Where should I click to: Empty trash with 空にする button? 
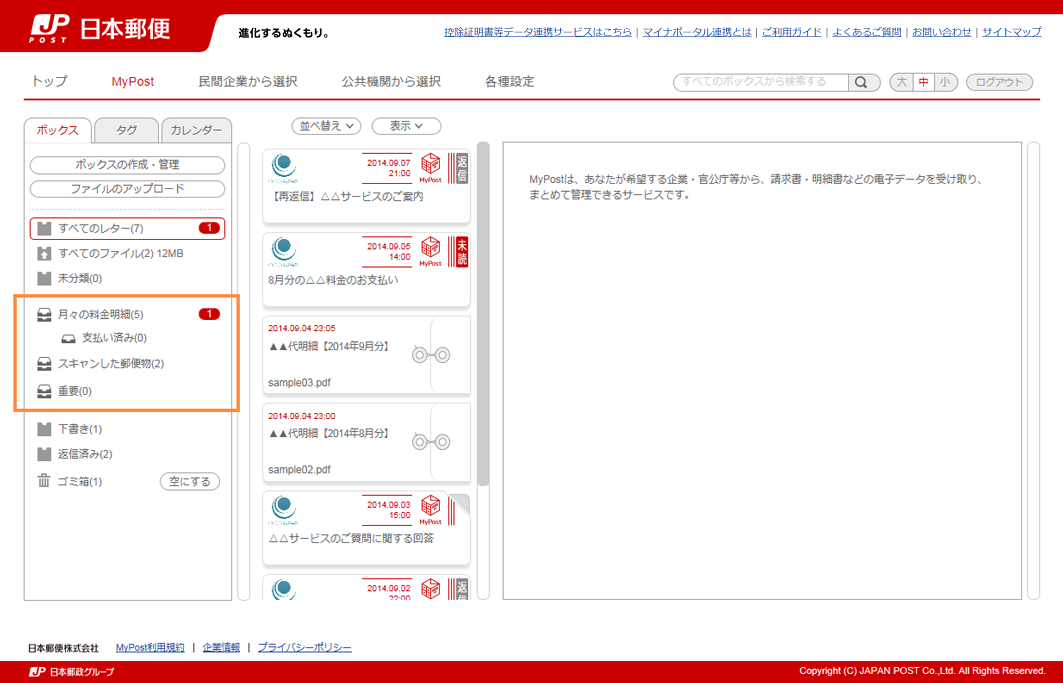[190, 482]
